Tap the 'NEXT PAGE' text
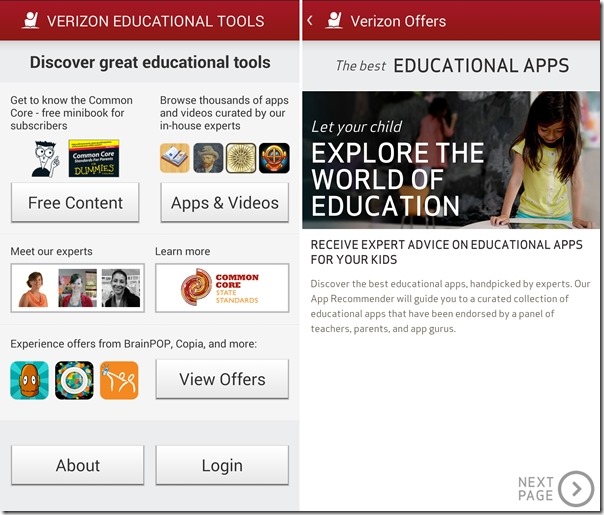 535,488
